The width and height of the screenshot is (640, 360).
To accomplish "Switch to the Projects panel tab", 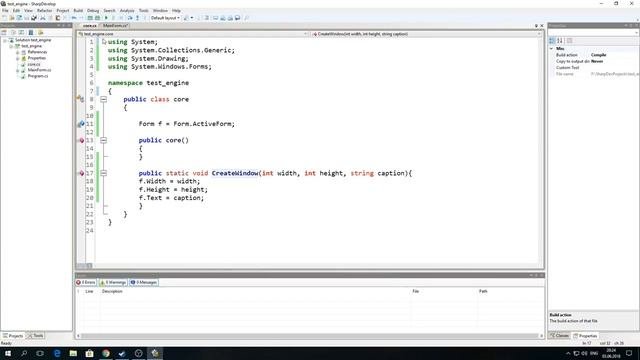I will (13, 336).
